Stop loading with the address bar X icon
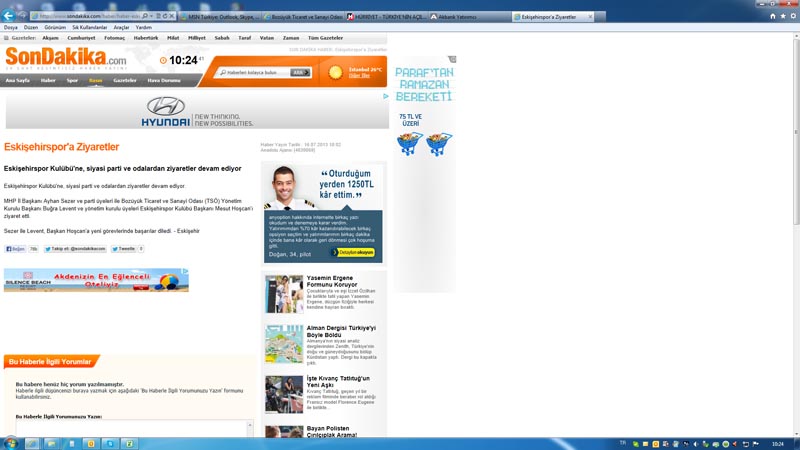 coord(171,16)
